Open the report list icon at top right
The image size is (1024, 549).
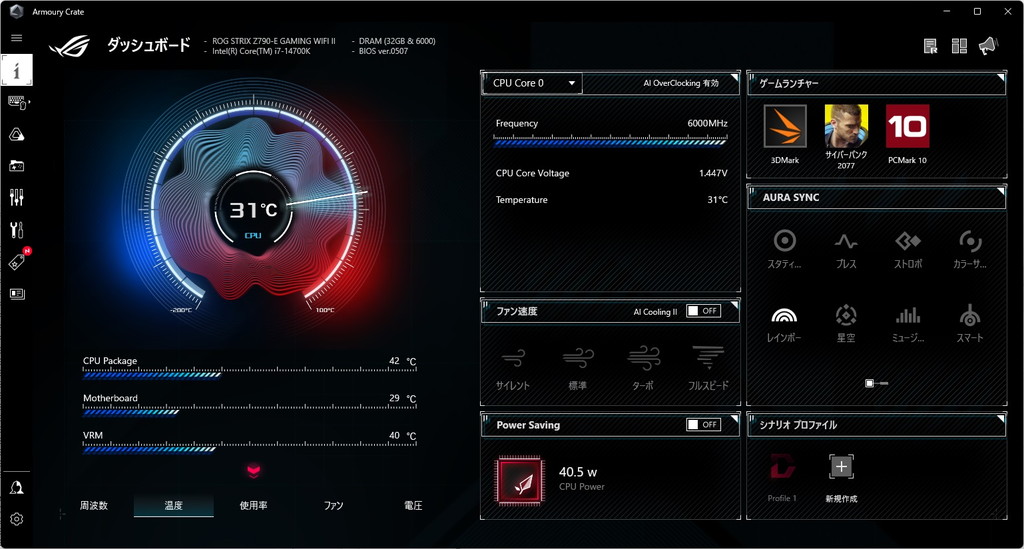click(x=931, y=46)
